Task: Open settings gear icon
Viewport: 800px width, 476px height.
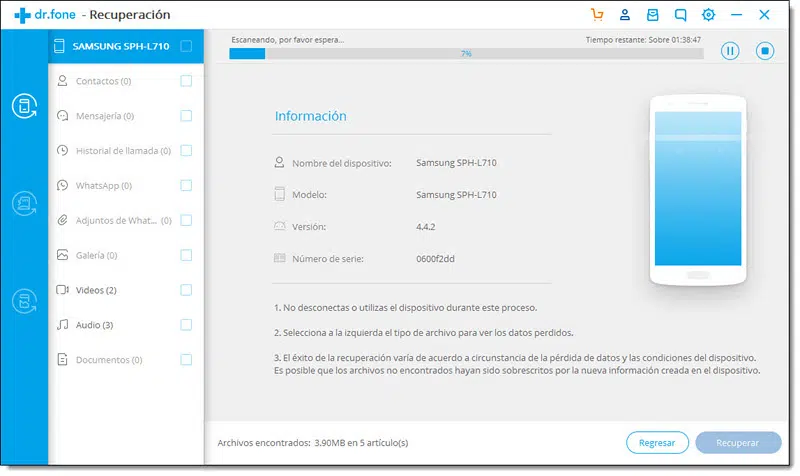Action: [708, 15]
